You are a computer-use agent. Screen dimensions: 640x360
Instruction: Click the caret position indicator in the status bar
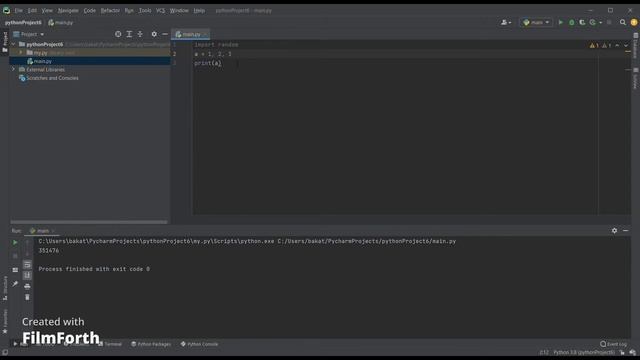point(544,352)
